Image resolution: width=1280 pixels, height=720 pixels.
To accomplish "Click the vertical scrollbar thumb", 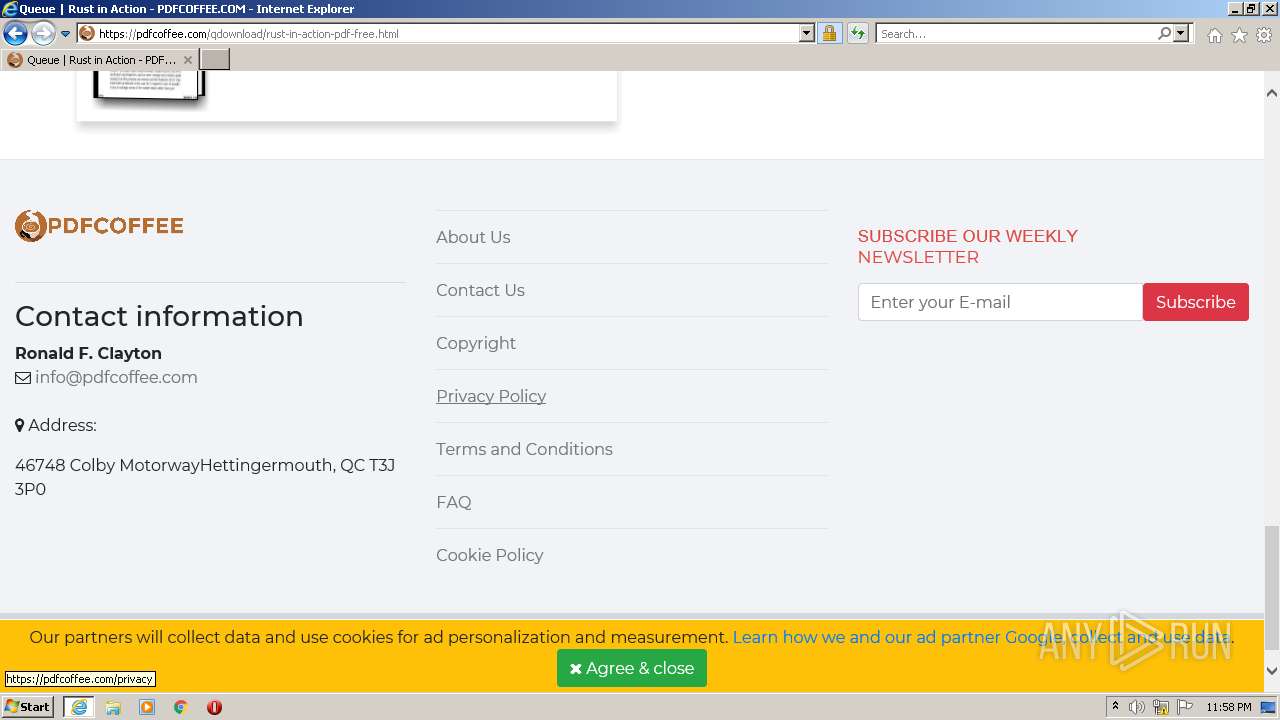I will 1272,587.
